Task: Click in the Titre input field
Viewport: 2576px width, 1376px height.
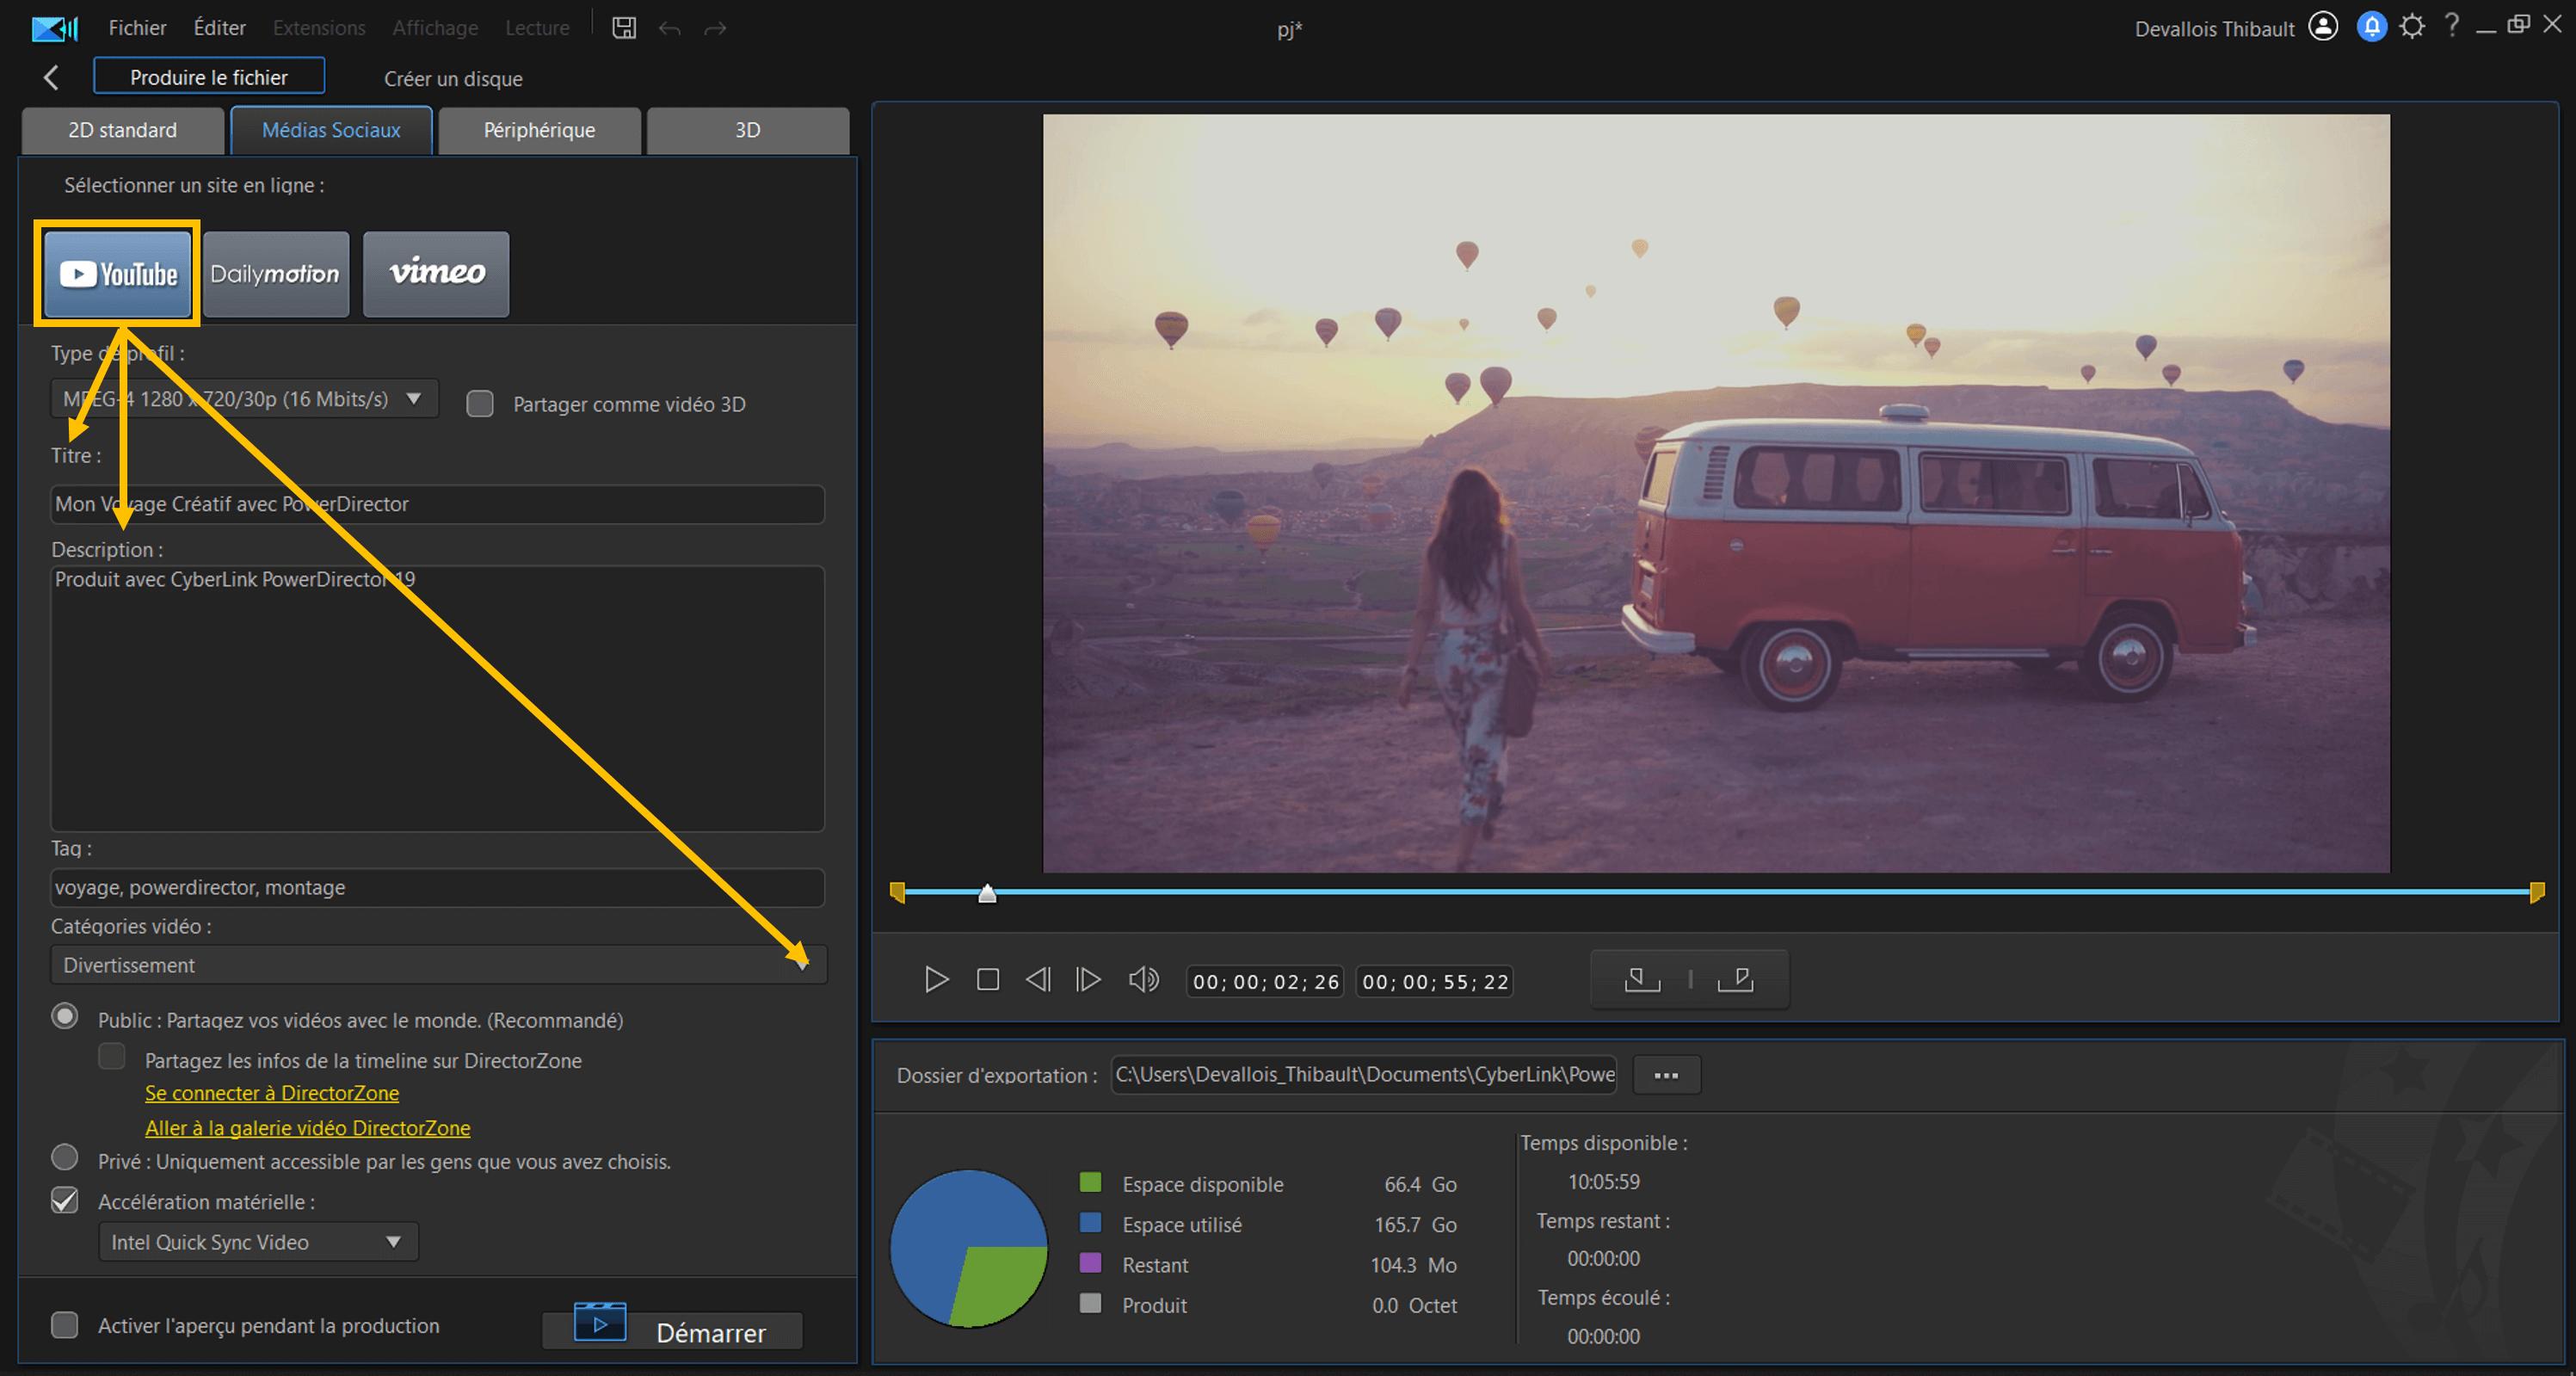Action: 438,504
